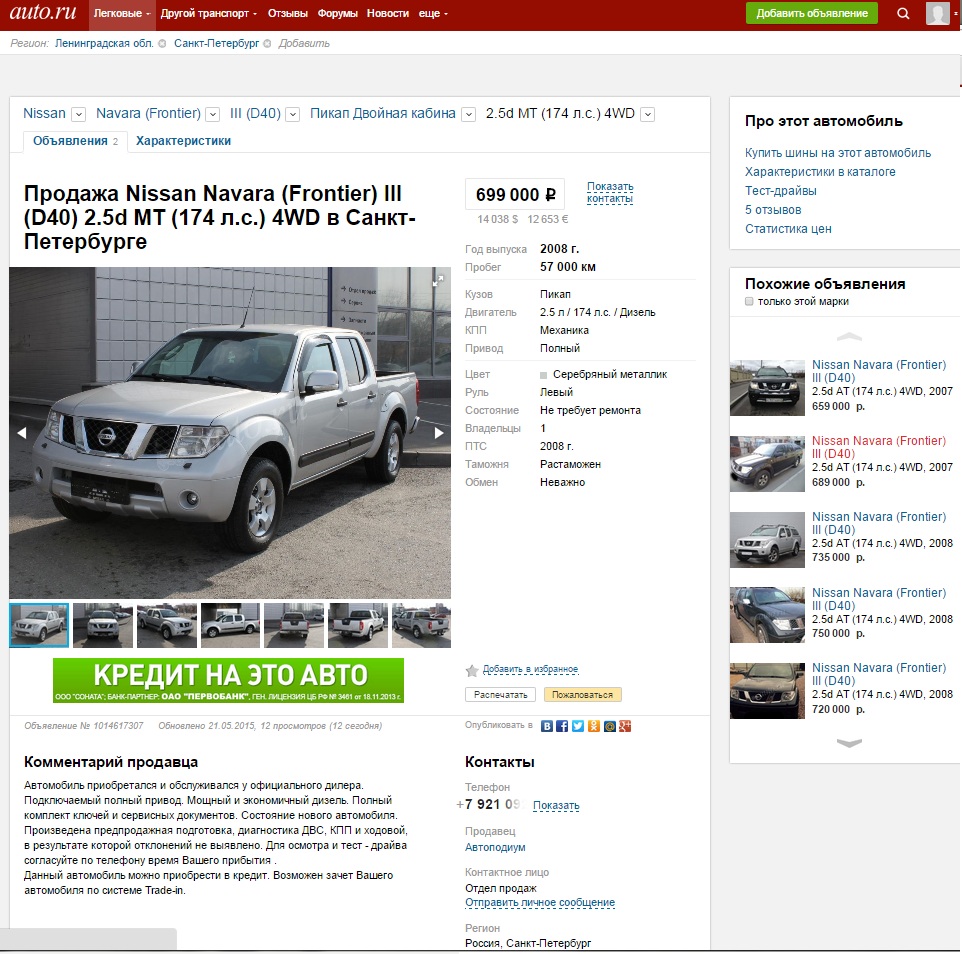Viewport: 962px width, 954px height.
Task: Select the fifth photo thumbnail, rear view
Action: point(294,625)
